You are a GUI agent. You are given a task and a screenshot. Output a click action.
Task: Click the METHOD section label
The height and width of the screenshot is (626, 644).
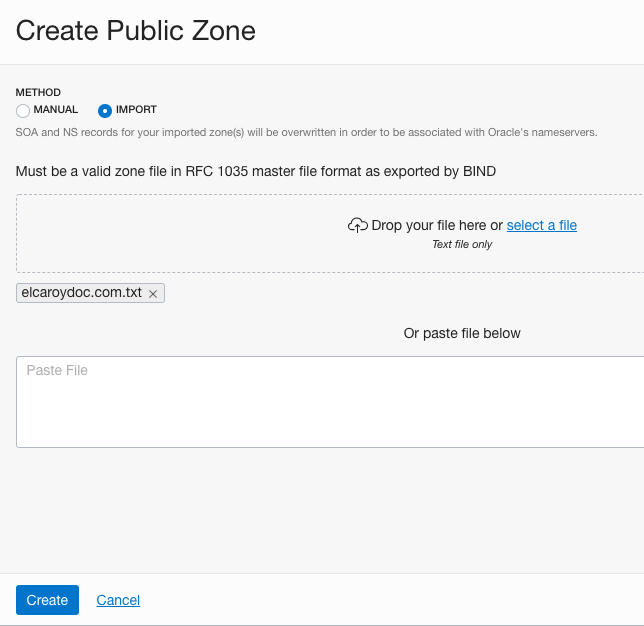click(38, 93)
